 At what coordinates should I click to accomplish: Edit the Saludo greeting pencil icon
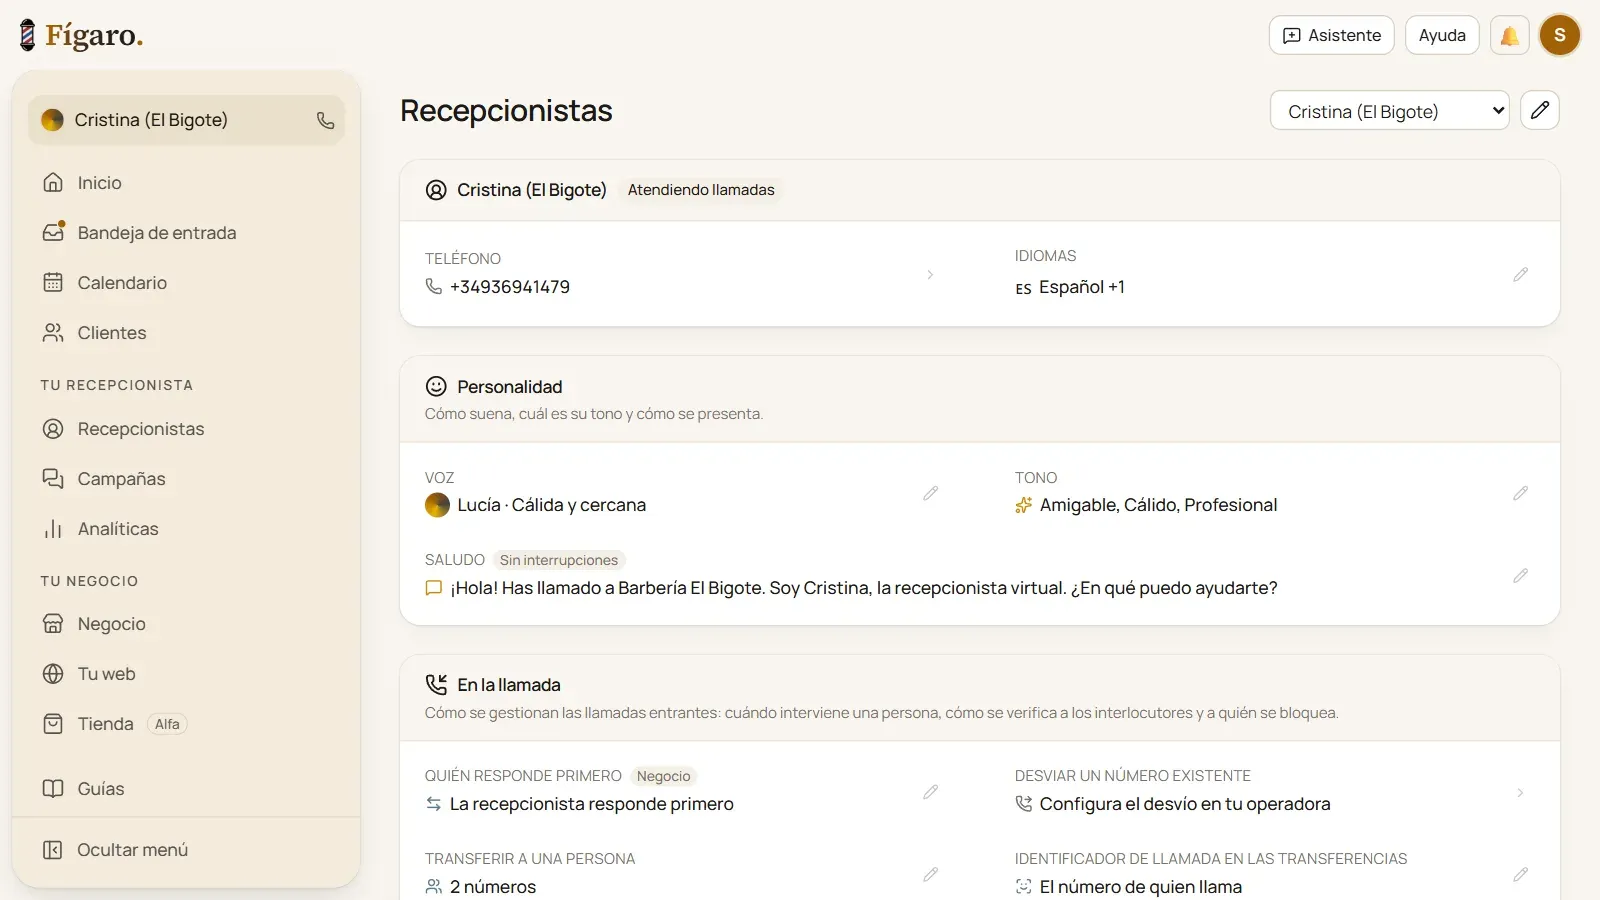(x=1520, y=575)
